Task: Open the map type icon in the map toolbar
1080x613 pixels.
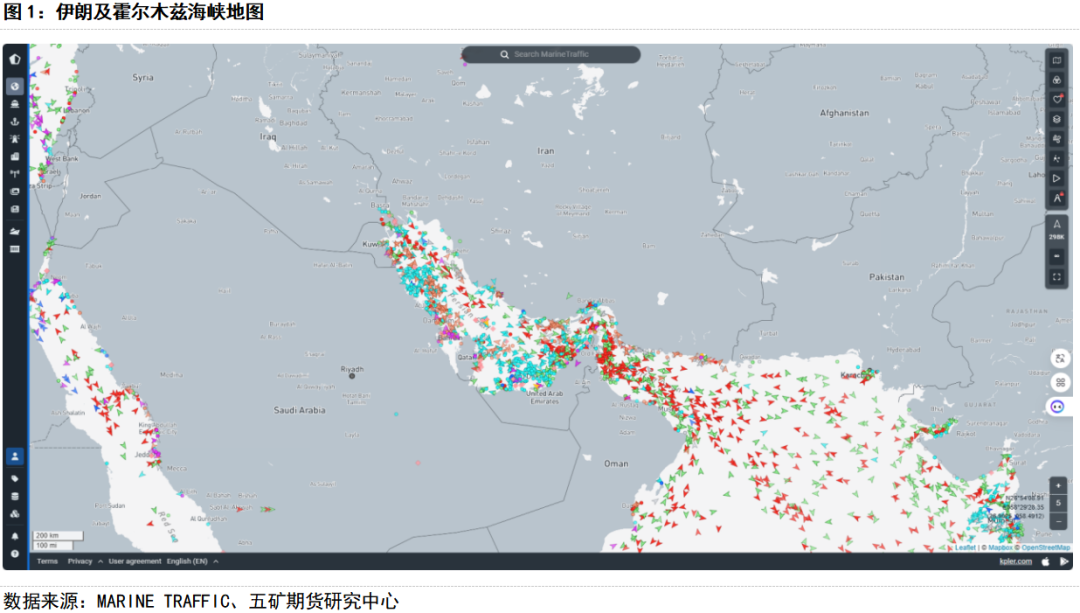Action: 1057,61
